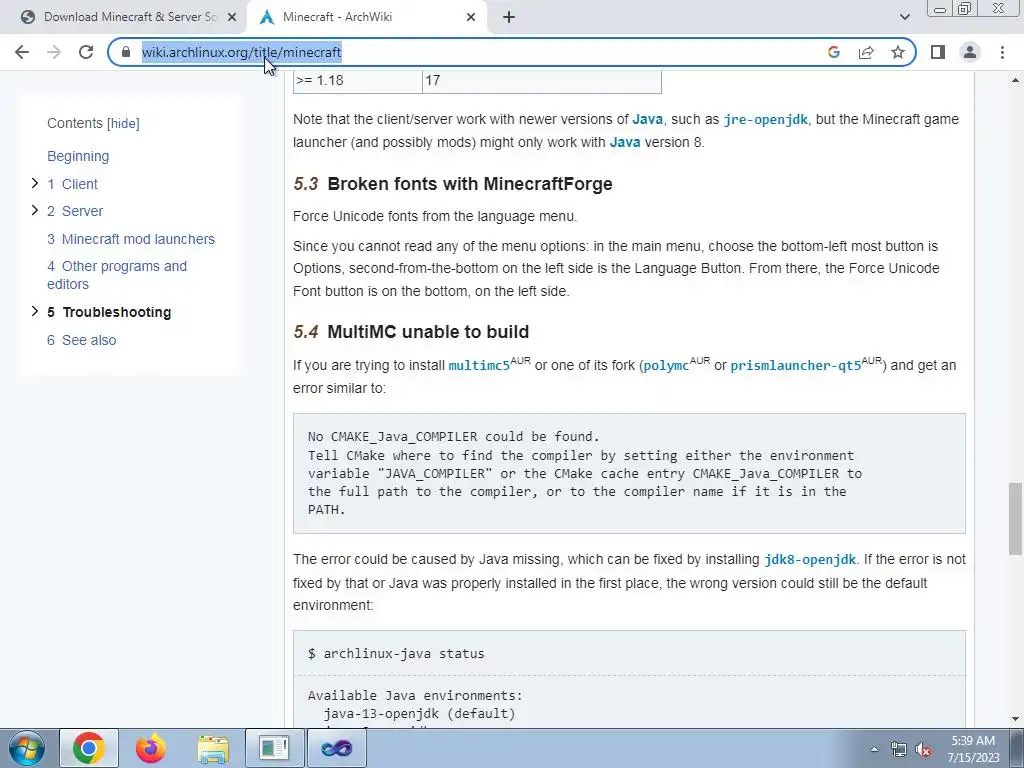This screenshot has width=1024, height=768.
Task: Open a new browser tab
Action: [x=509, y=18]
